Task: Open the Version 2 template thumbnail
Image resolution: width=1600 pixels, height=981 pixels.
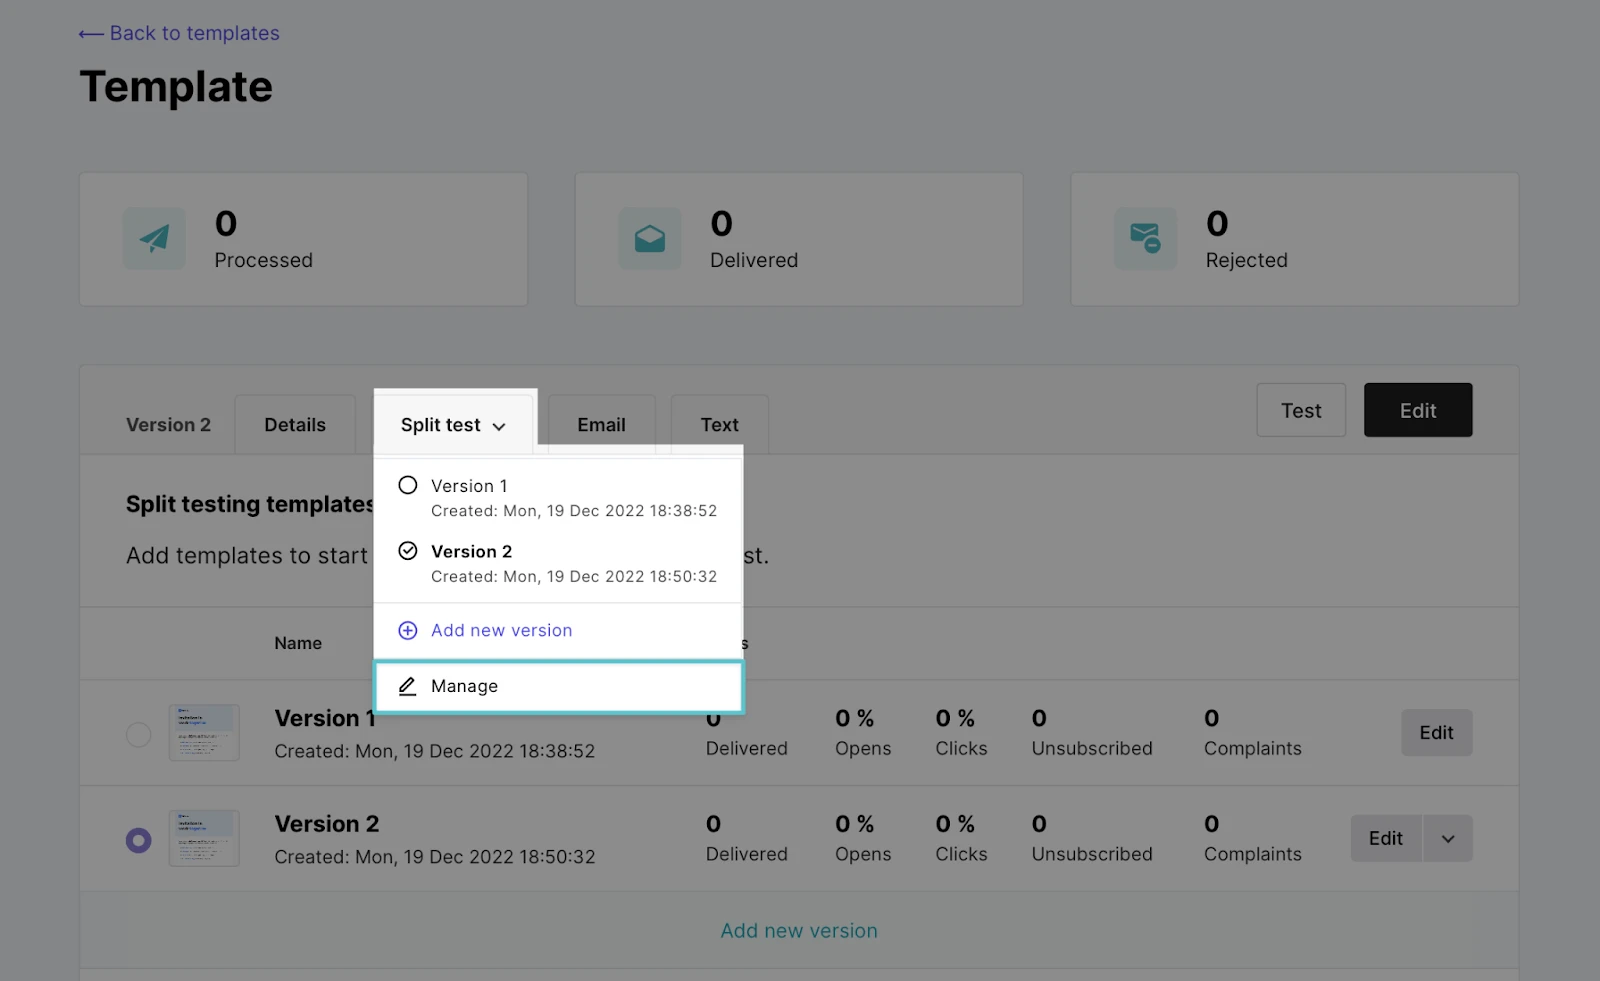Action: pyautogui.click(x=204, y=838)
